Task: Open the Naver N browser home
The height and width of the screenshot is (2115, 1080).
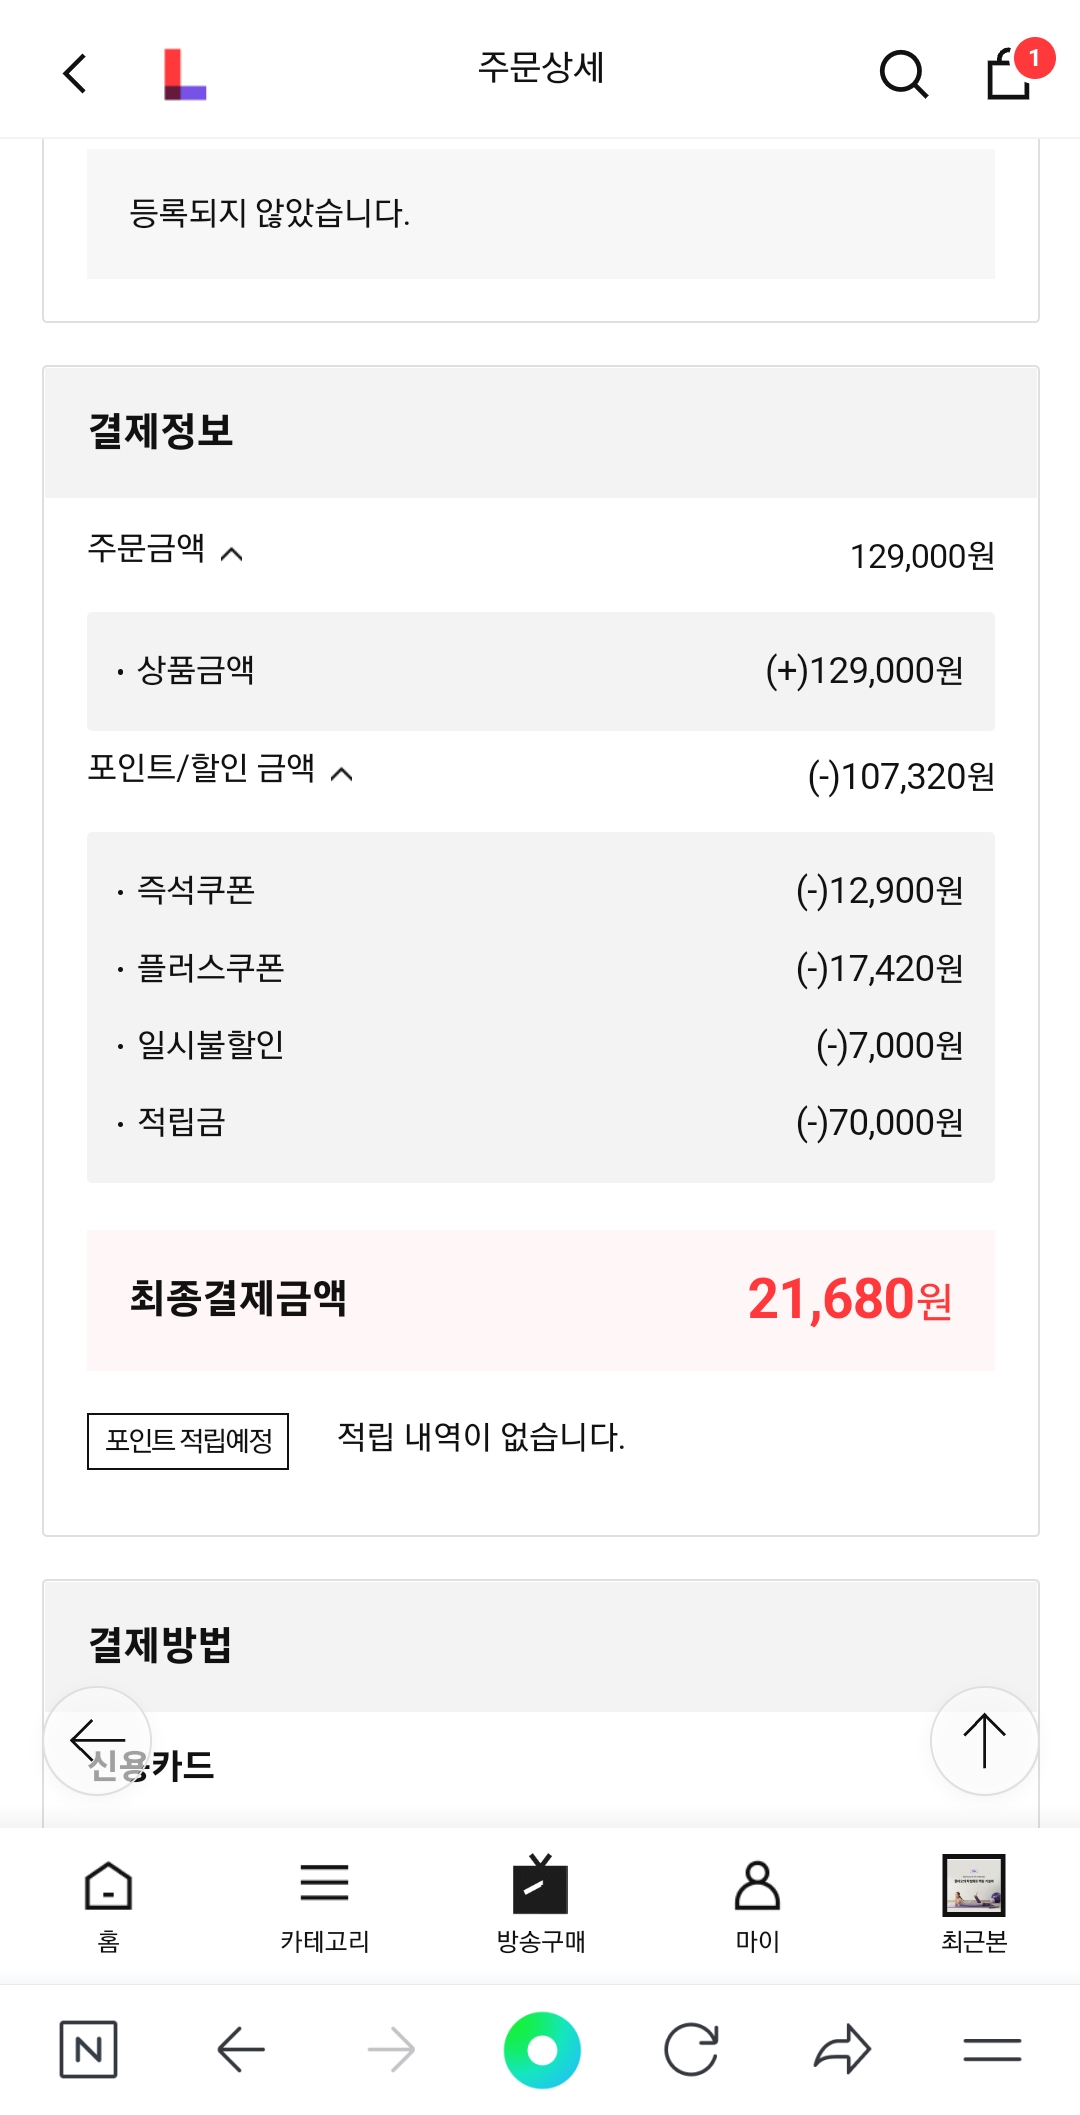Action: point(88,2049)
